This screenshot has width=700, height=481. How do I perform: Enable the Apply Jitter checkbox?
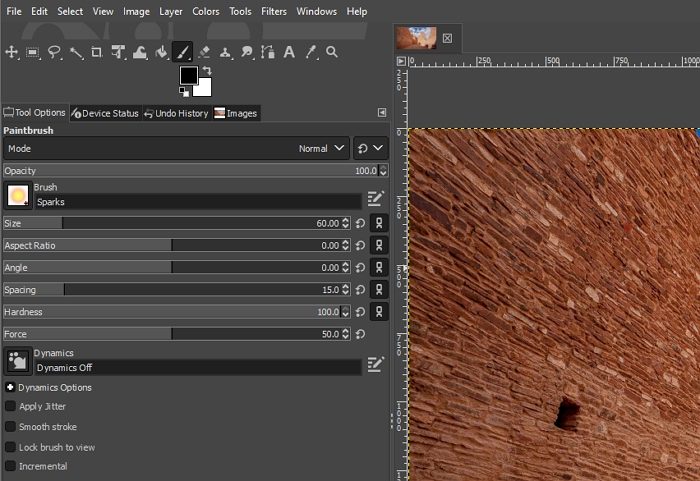pyautogui.click(x=11, y=407)
